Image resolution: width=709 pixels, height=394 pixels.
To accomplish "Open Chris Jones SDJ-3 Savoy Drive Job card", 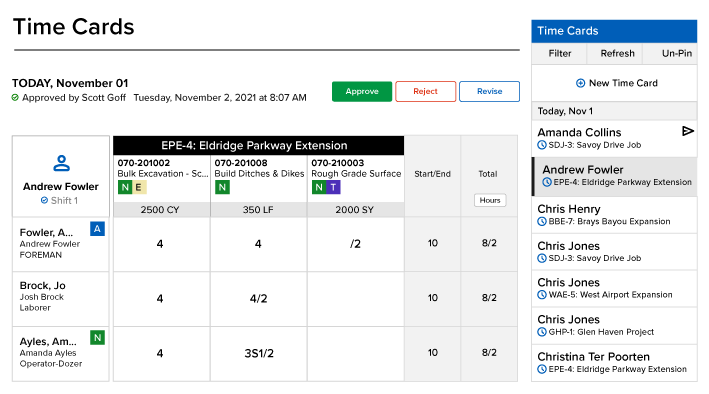I will point(614,252).
